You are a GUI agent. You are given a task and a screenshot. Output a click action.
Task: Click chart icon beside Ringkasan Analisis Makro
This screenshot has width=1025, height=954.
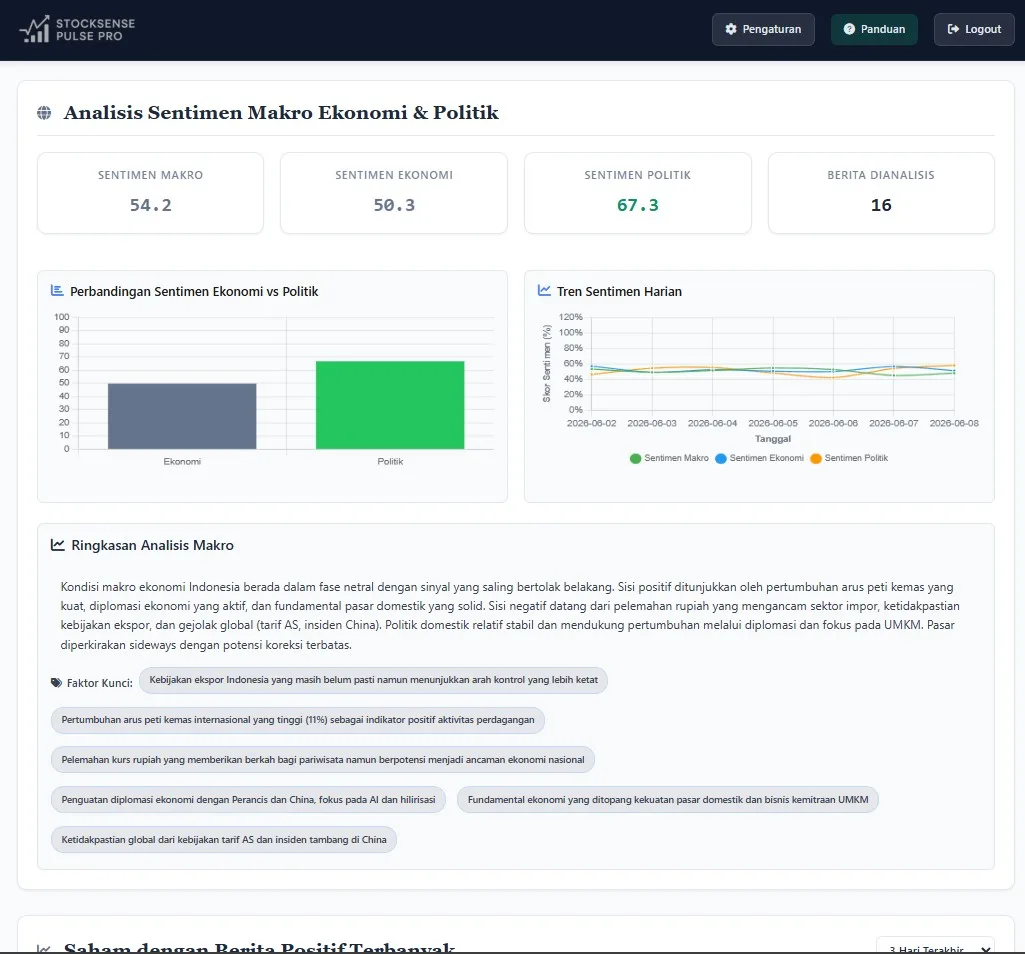click(58, 545)
